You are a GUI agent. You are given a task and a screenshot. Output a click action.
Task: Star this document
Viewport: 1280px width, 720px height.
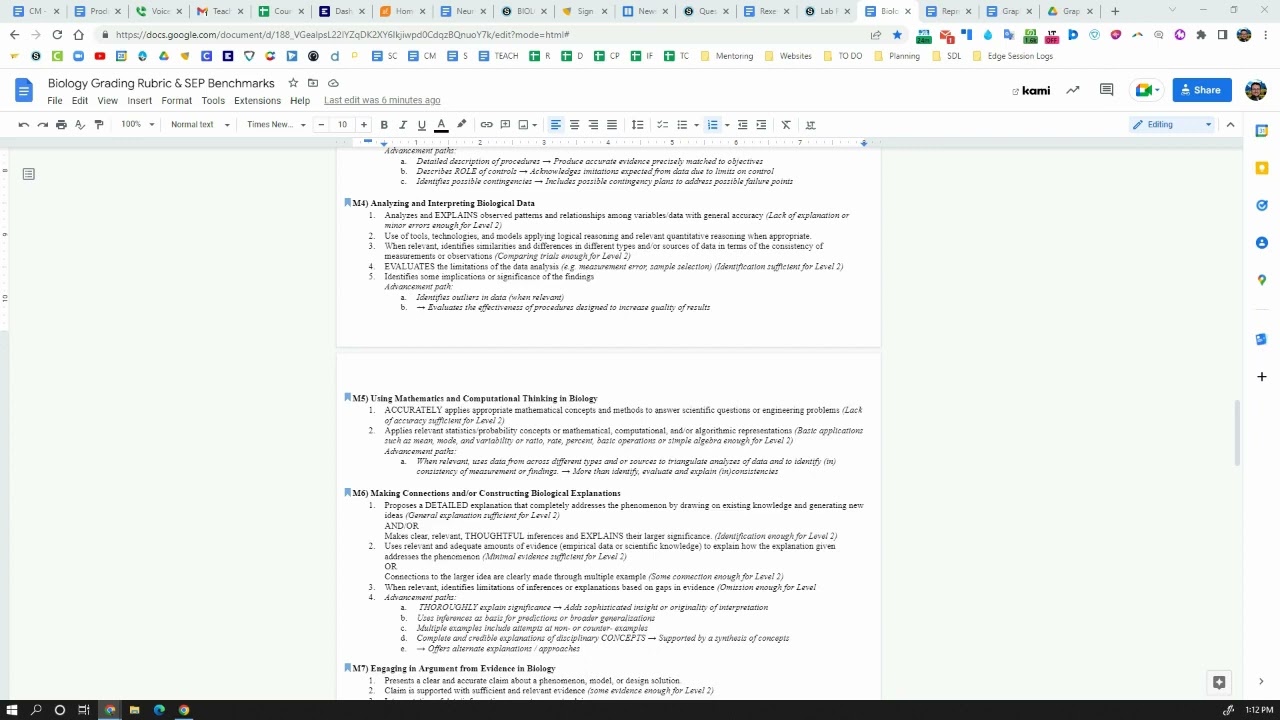point(293,83)
